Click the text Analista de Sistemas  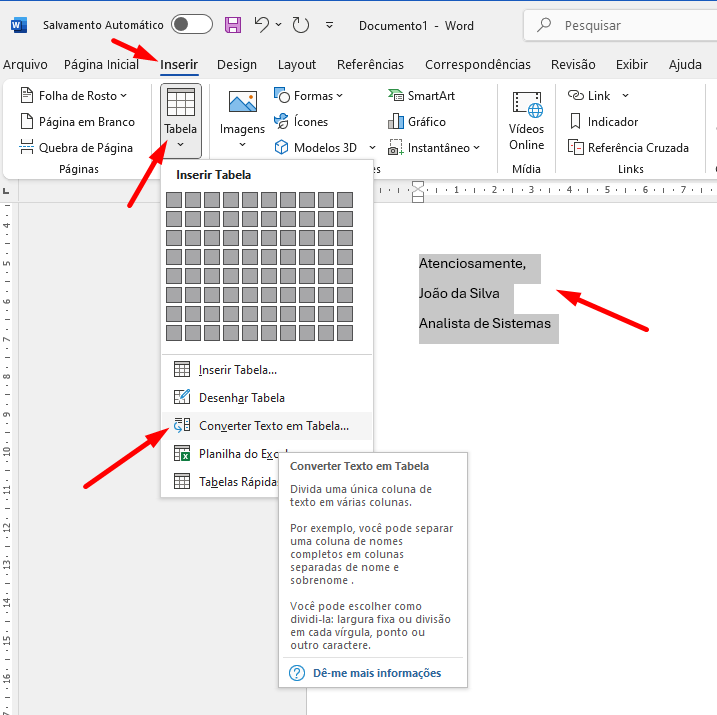[485, 323]
